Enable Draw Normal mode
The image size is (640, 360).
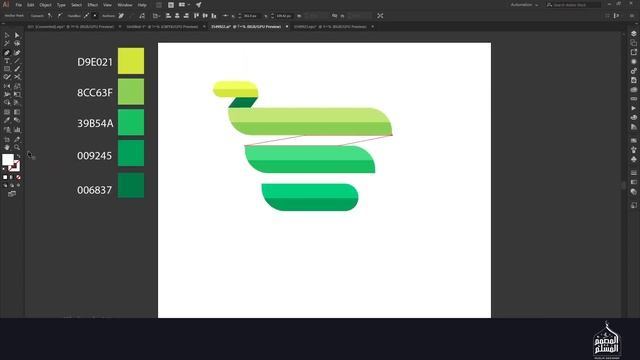point(5,185)
